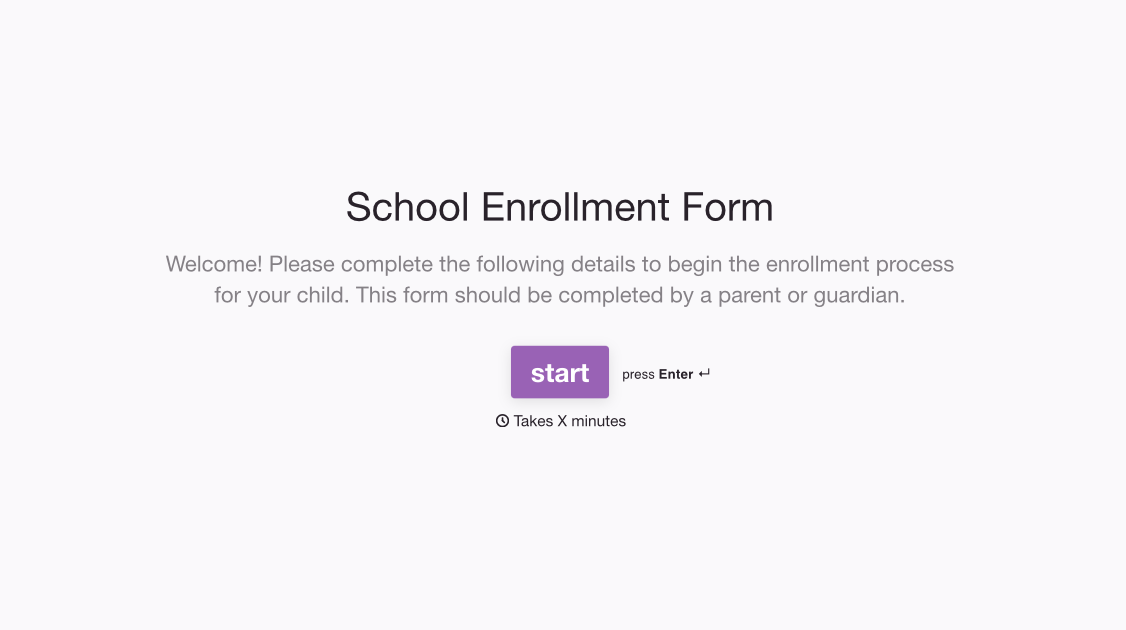Click the bold 'Enter' word in the hint
The image size is (1126, 630).
676,374
